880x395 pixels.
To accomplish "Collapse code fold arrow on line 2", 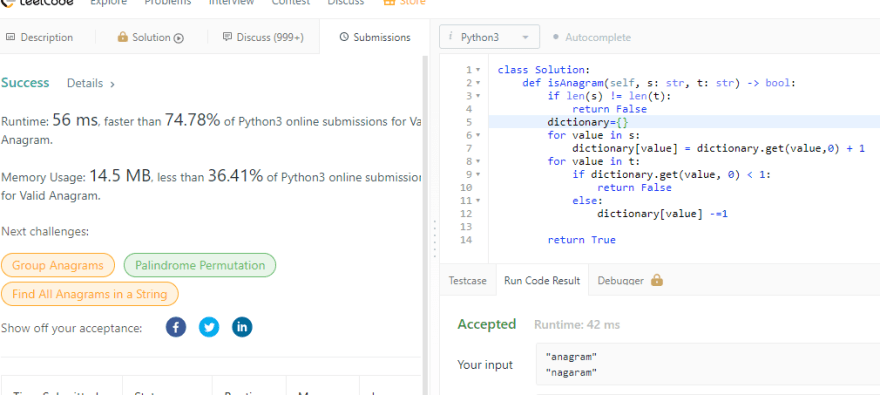I will (478, 83).
